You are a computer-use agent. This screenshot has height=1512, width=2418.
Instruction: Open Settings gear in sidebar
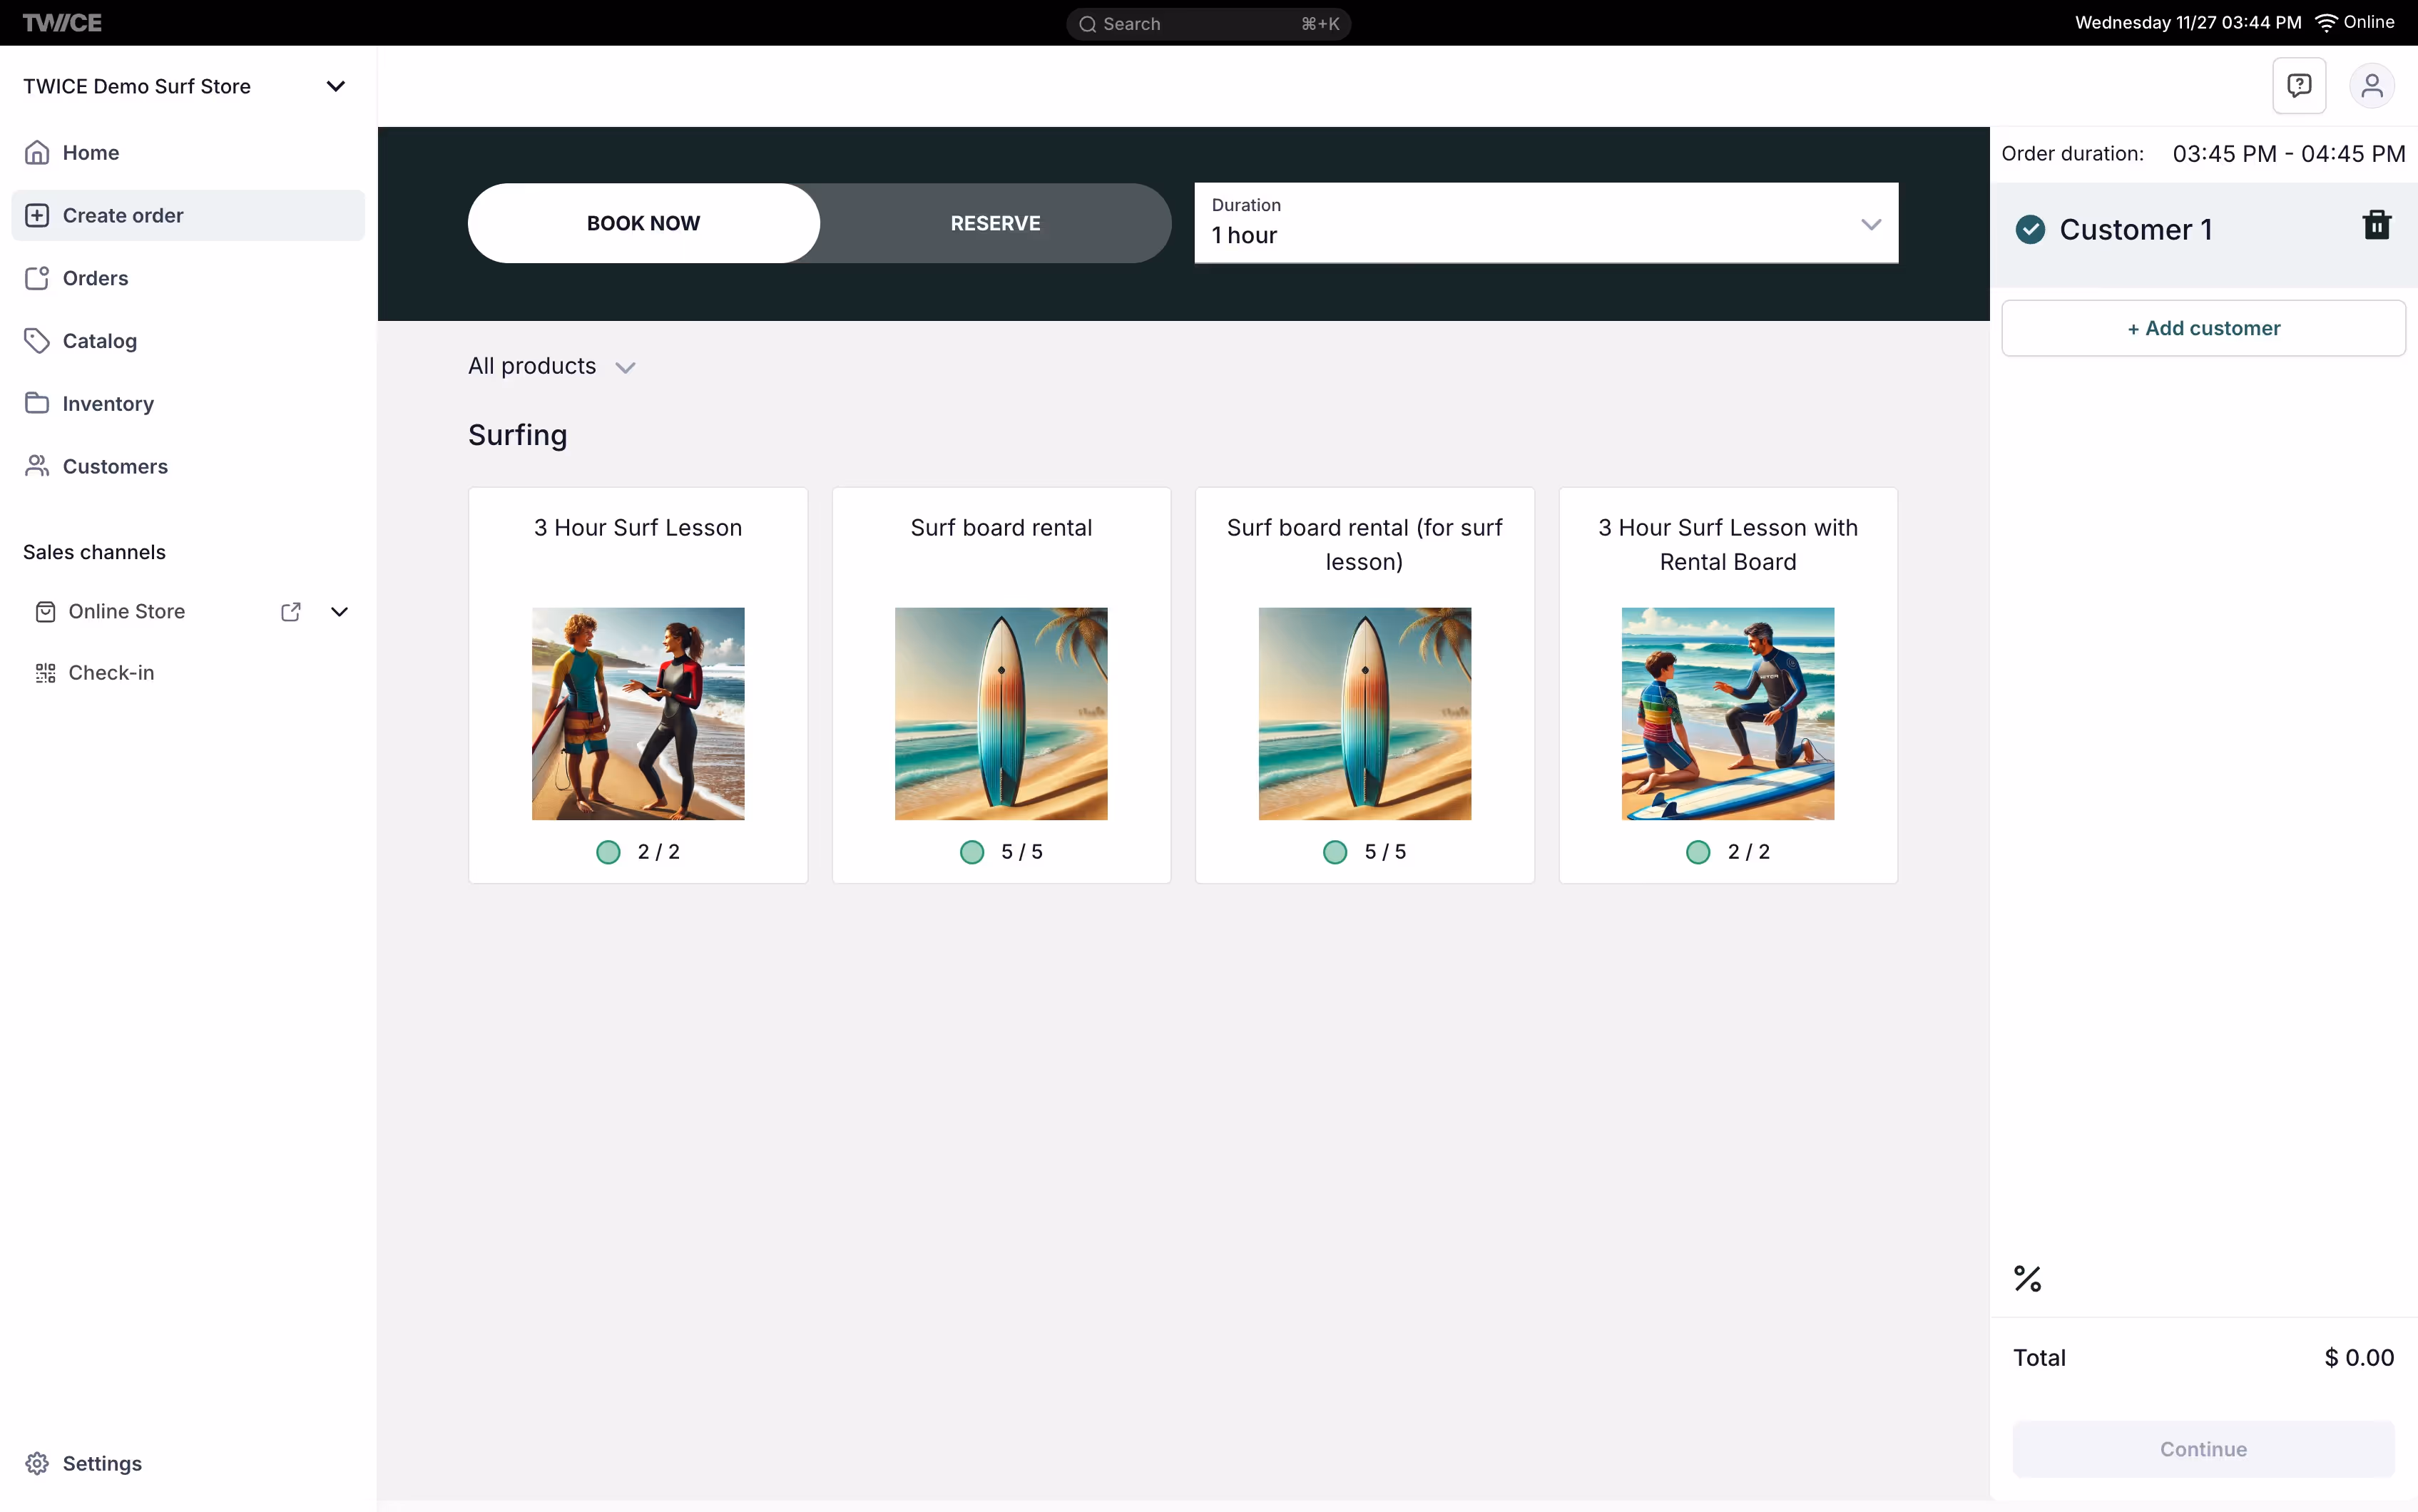tap(38, 1463)
